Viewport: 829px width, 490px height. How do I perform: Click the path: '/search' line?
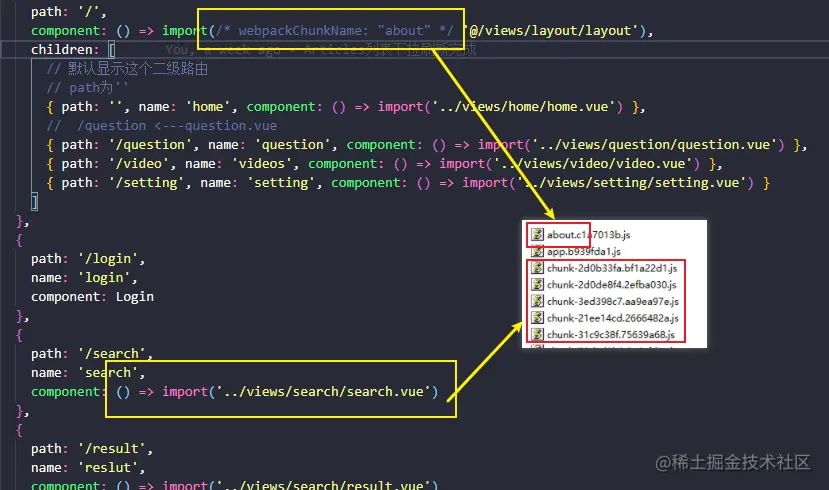coord(91,354)
